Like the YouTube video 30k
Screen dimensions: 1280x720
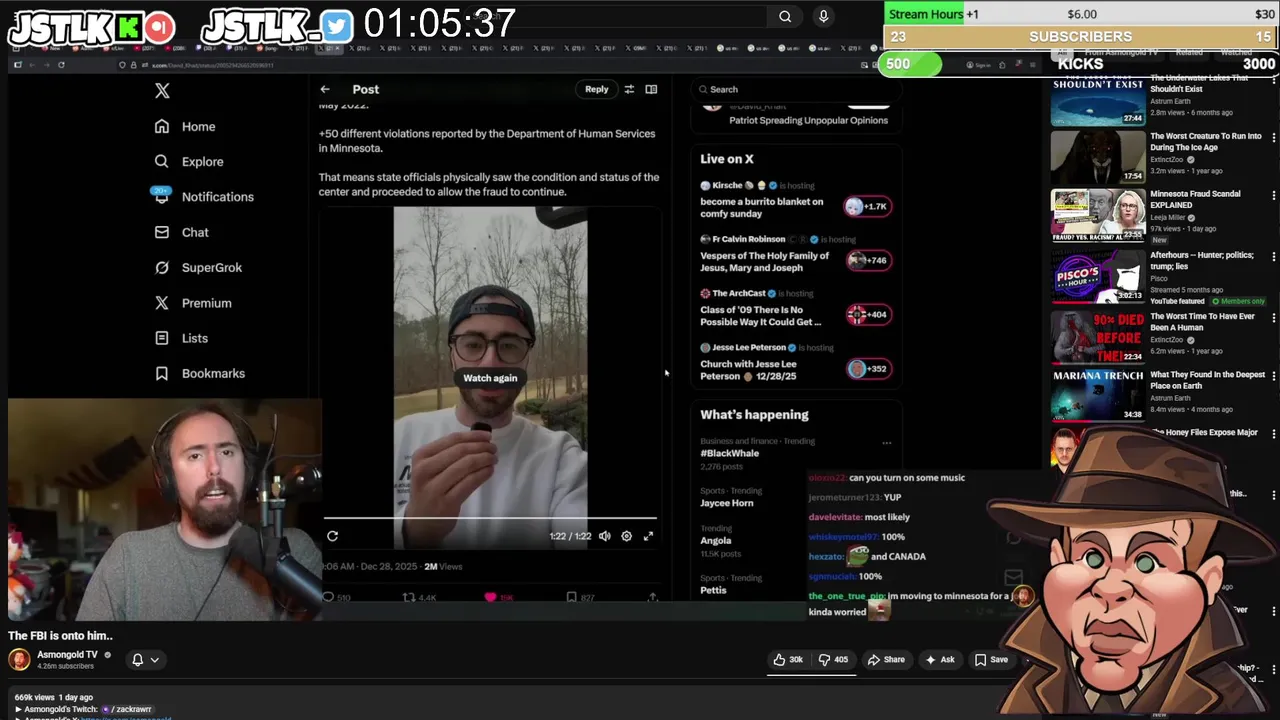pyautogui.click(x=788, y=660)
